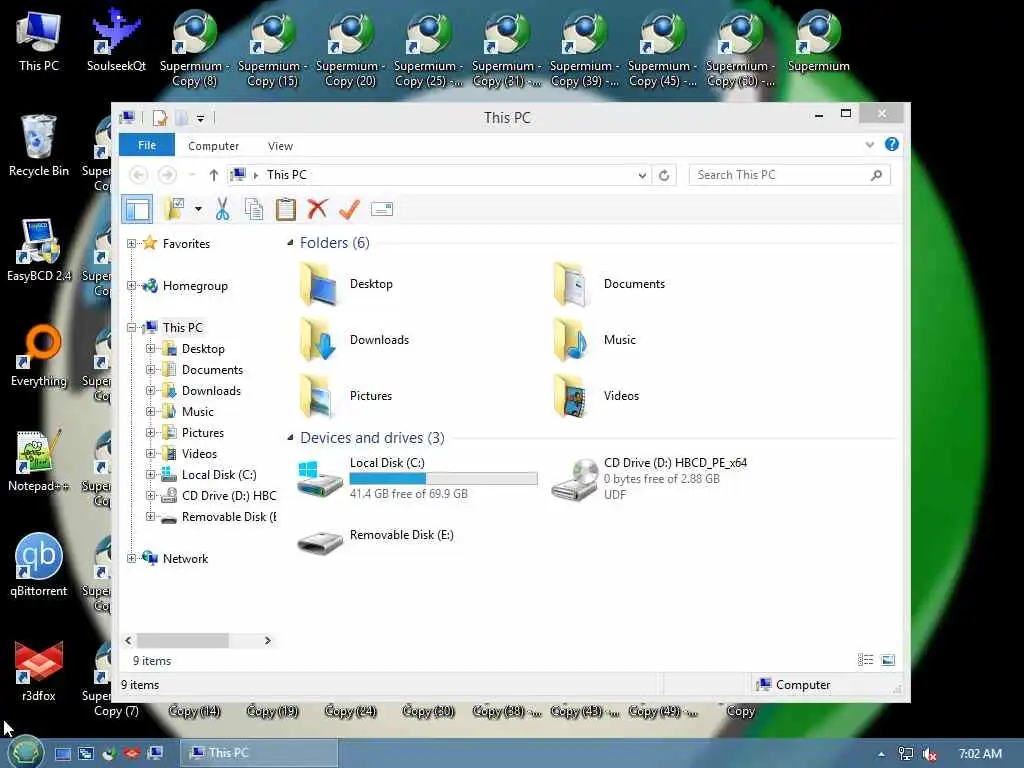Open the File ribbon tab
The height and width of the screenshot is (768, 1024).
point(147,145)
